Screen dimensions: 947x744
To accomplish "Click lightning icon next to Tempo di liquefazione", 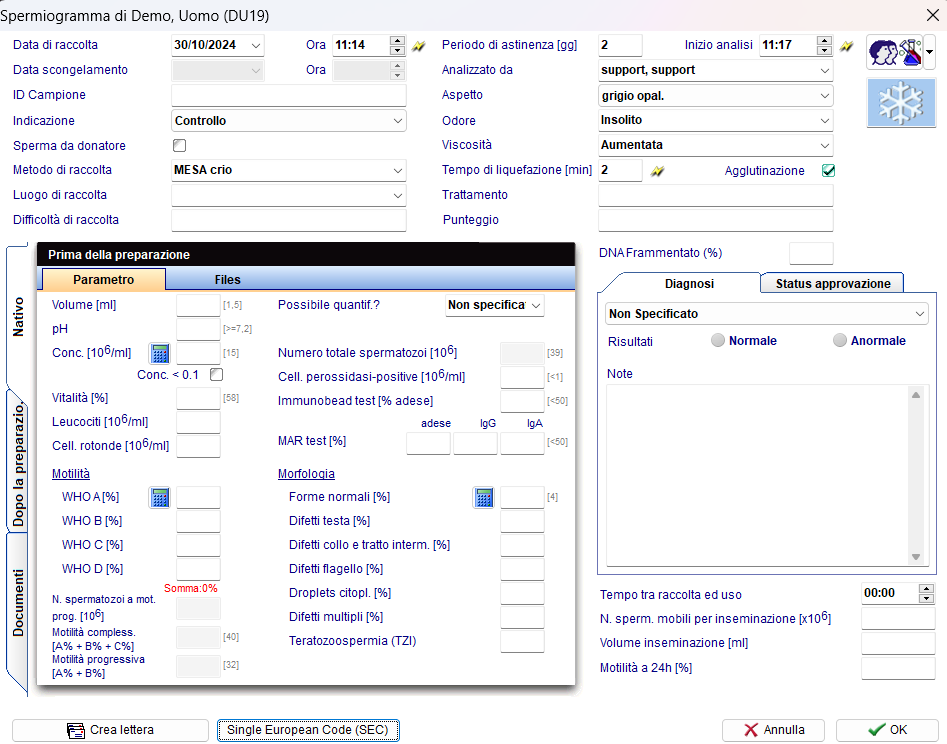I will click(x=658, y=172).
